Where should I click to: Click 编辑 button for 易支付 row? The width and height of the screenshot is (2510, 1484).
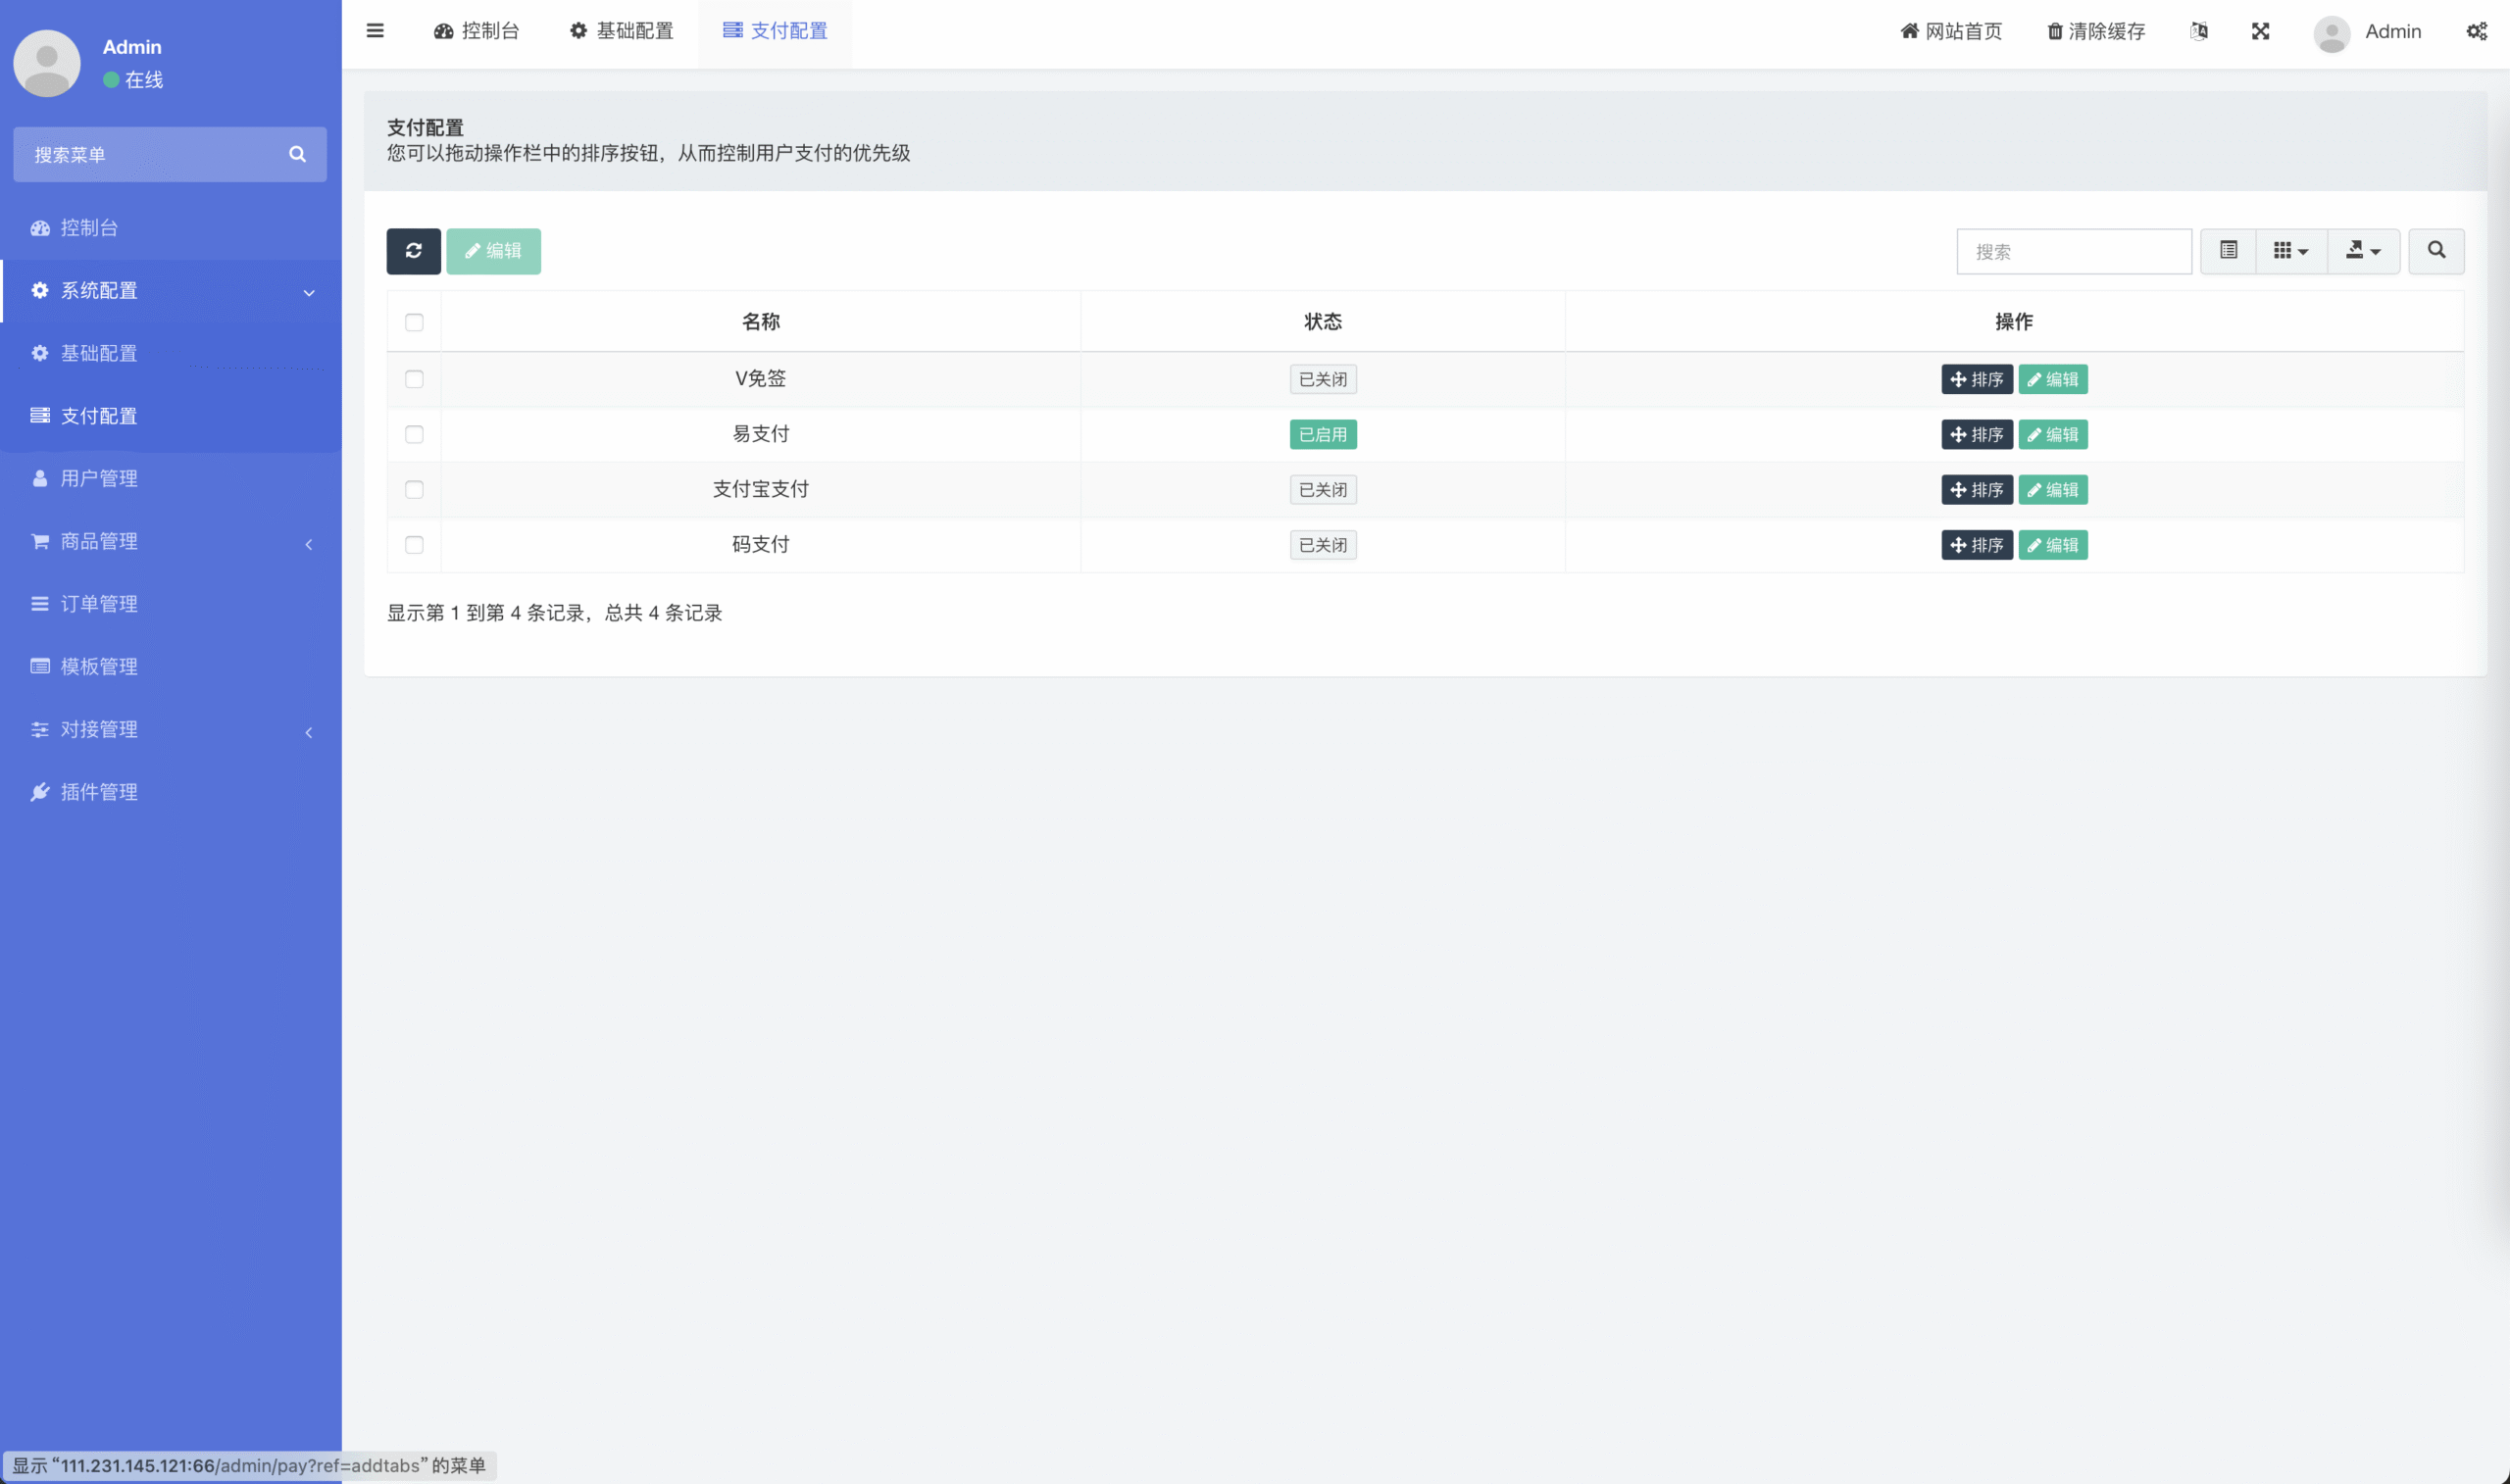(2052, 435)
